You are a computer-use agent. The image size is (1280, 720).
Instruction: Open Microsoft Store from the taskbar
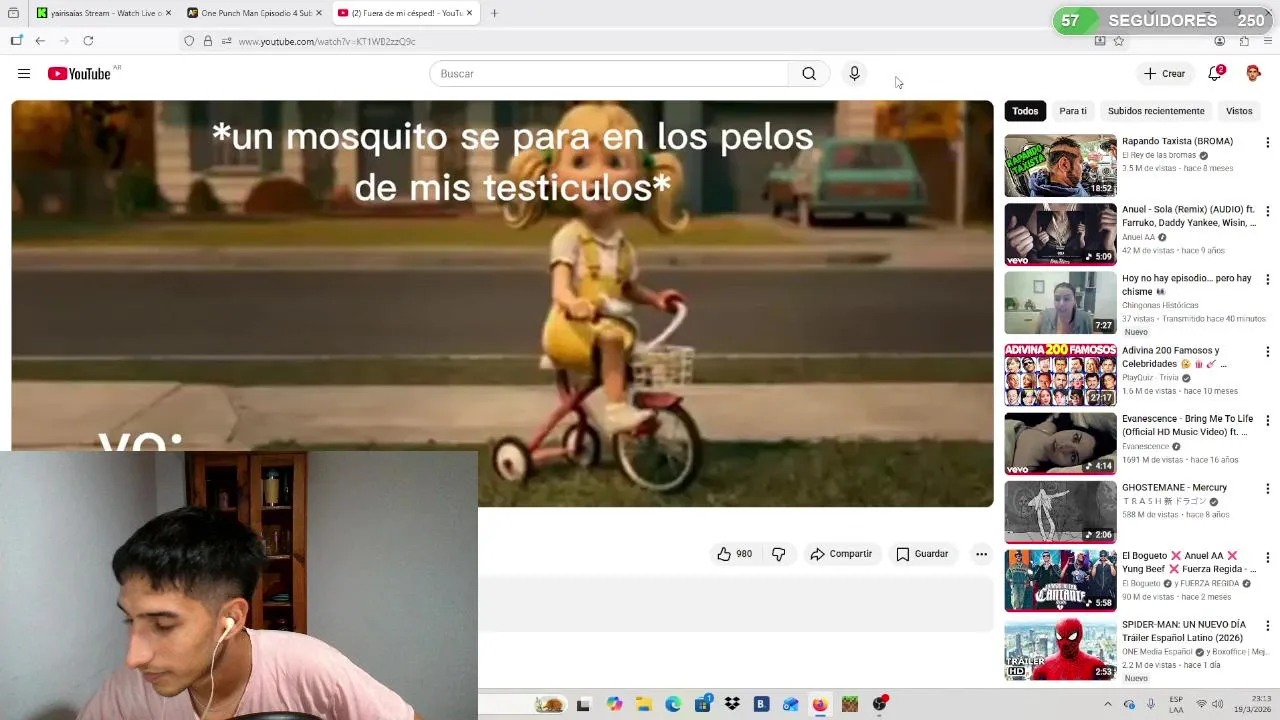[703, 704]
